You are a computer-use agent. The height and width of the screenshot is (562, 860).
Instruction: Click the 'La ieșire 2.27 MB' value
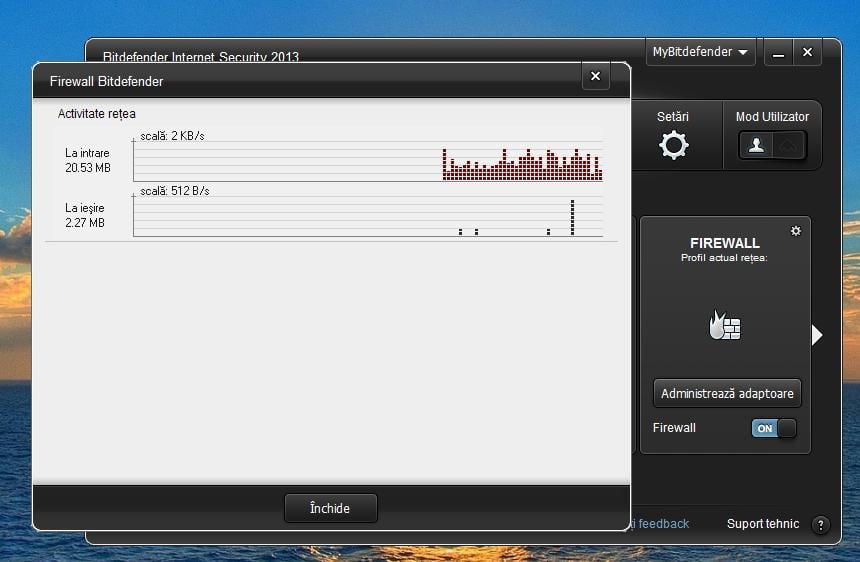tap(85, 215)
